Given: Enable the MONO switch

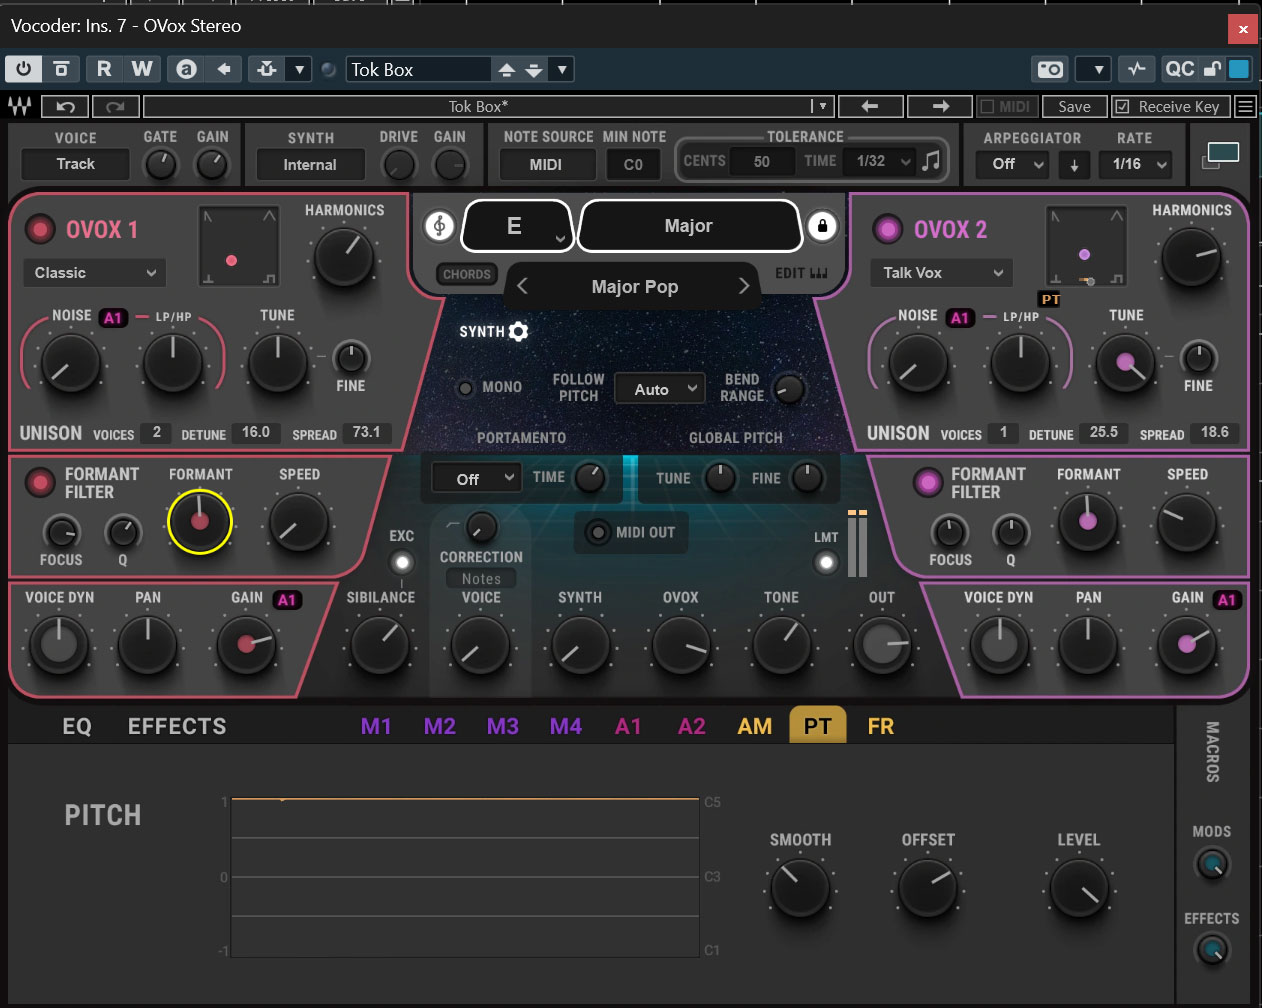Looking at the screenshot, I should 465,388.
